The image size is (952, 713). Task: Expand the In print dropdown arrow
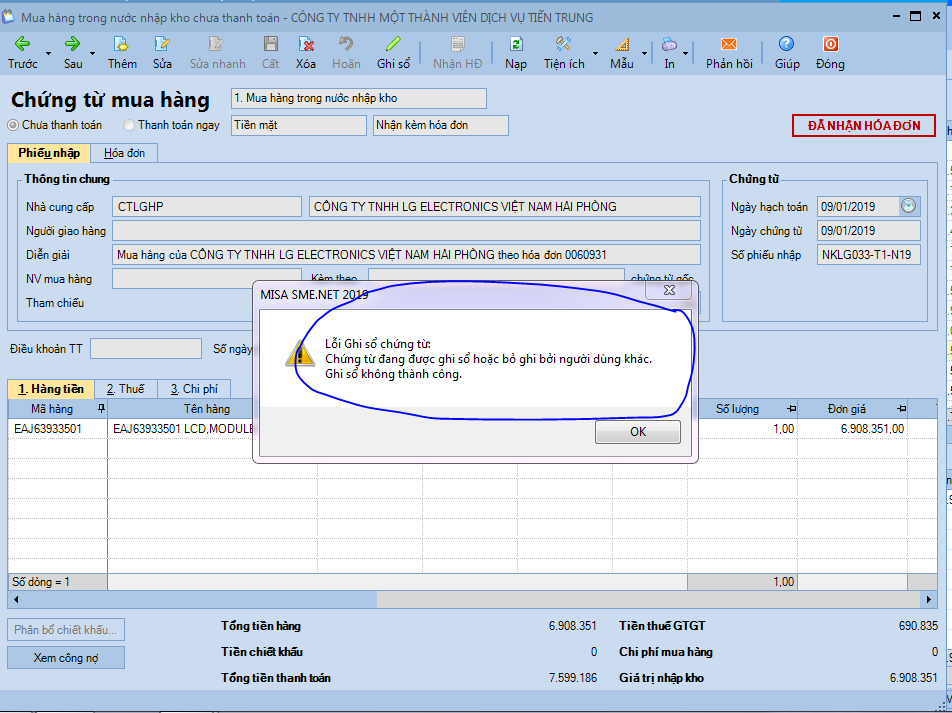687,54
